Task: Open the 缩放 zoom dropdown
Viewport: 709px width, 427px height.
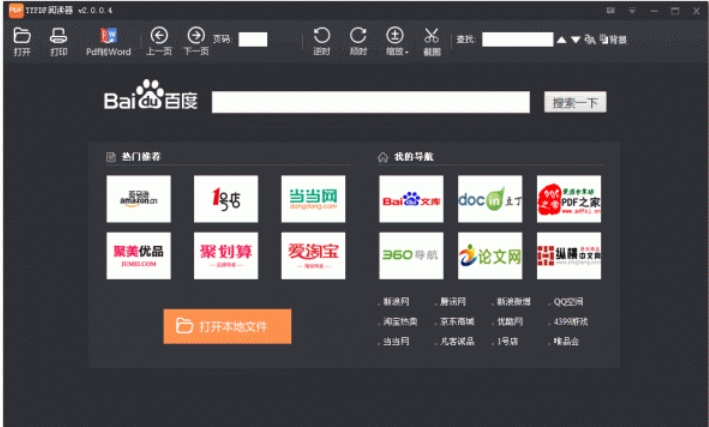Action: [x=396, y=42]
